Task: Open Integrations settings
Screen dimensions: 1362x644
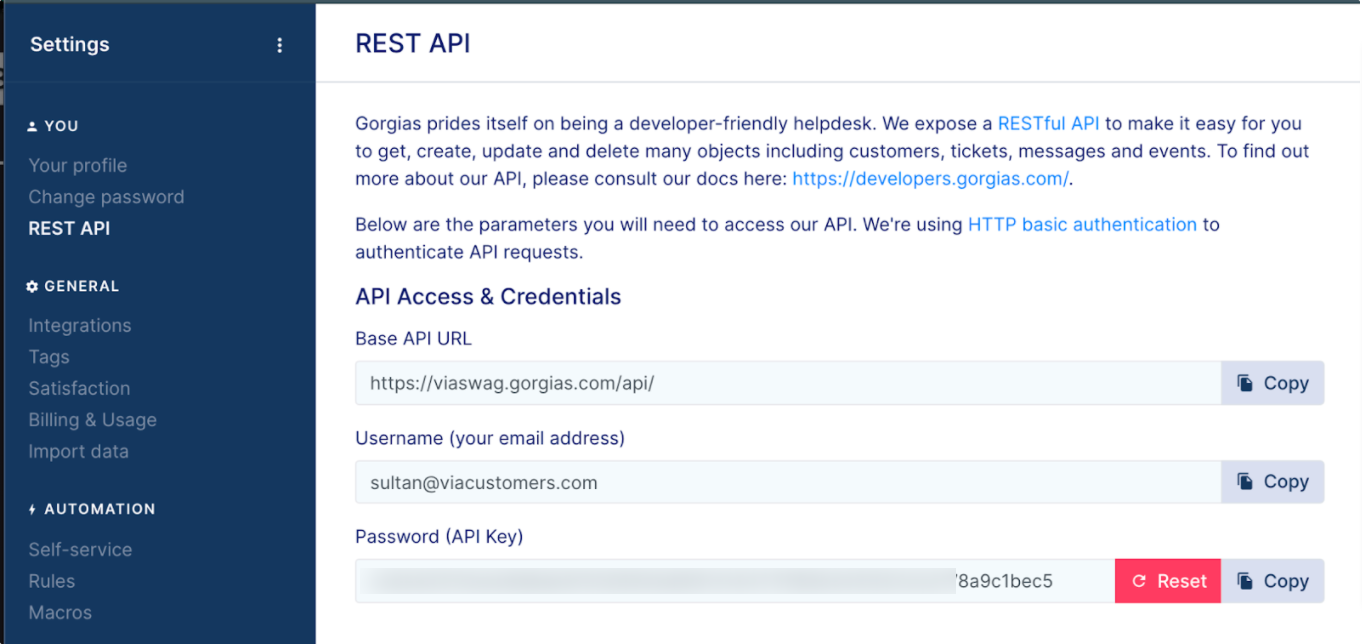Action: (80, 325)
